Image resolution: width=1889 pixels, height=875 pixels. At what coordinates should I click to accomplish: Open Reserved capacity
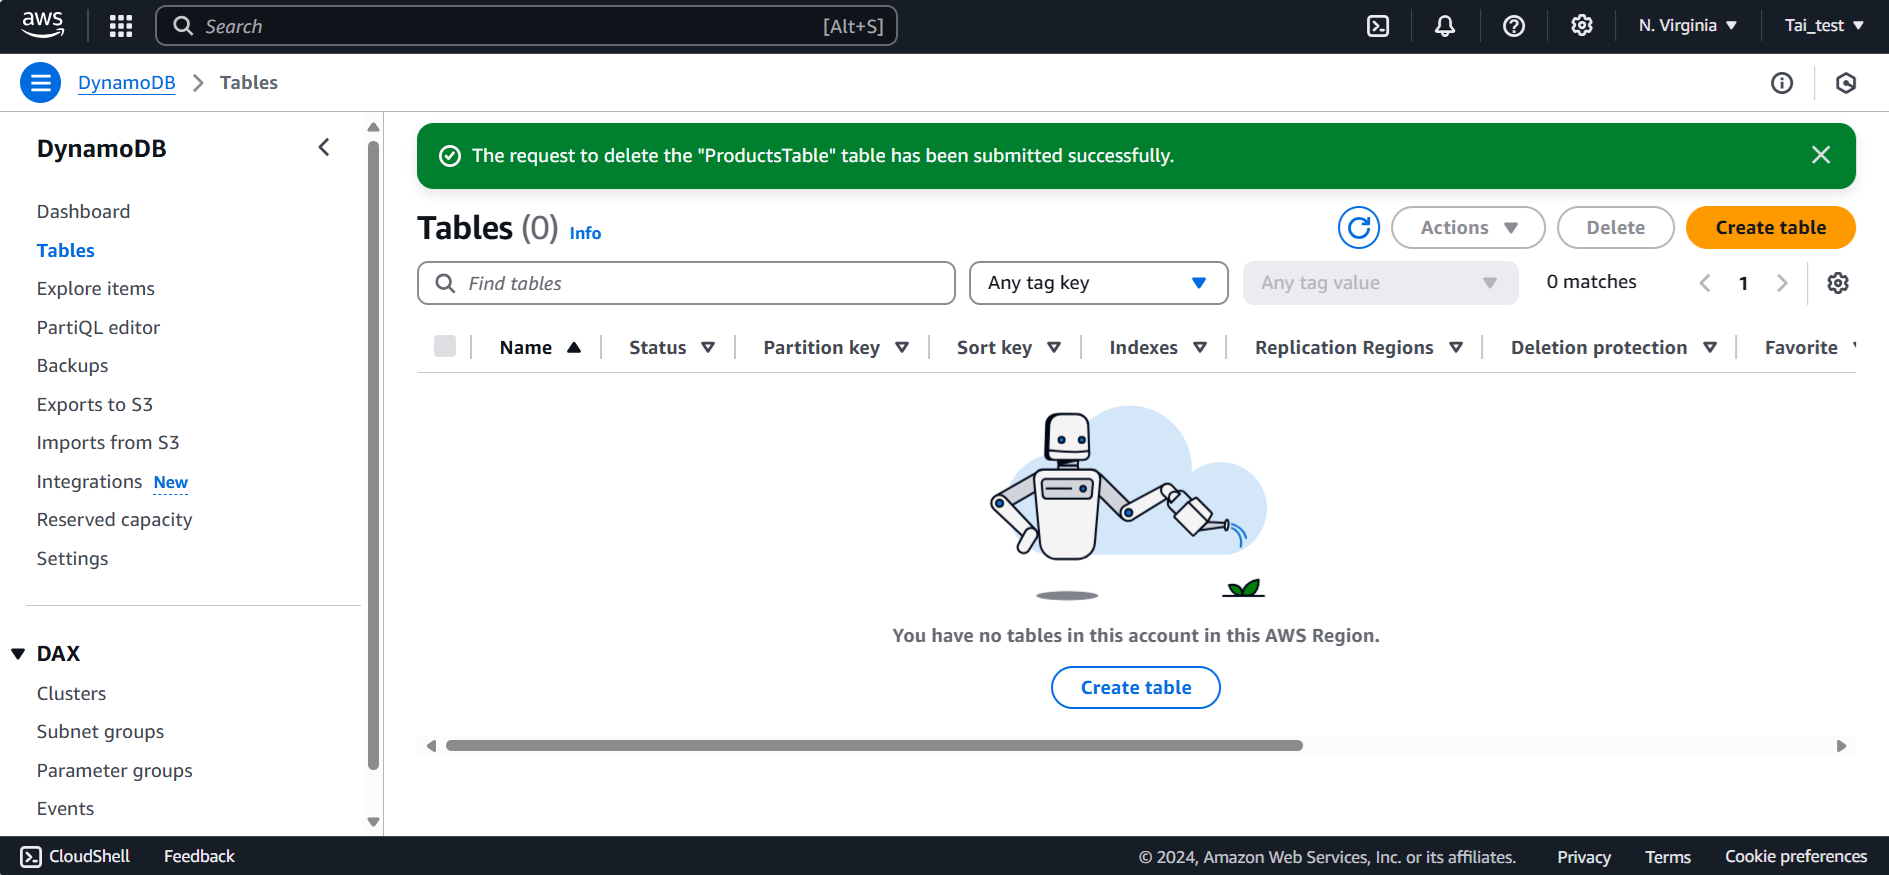(114, 520)
